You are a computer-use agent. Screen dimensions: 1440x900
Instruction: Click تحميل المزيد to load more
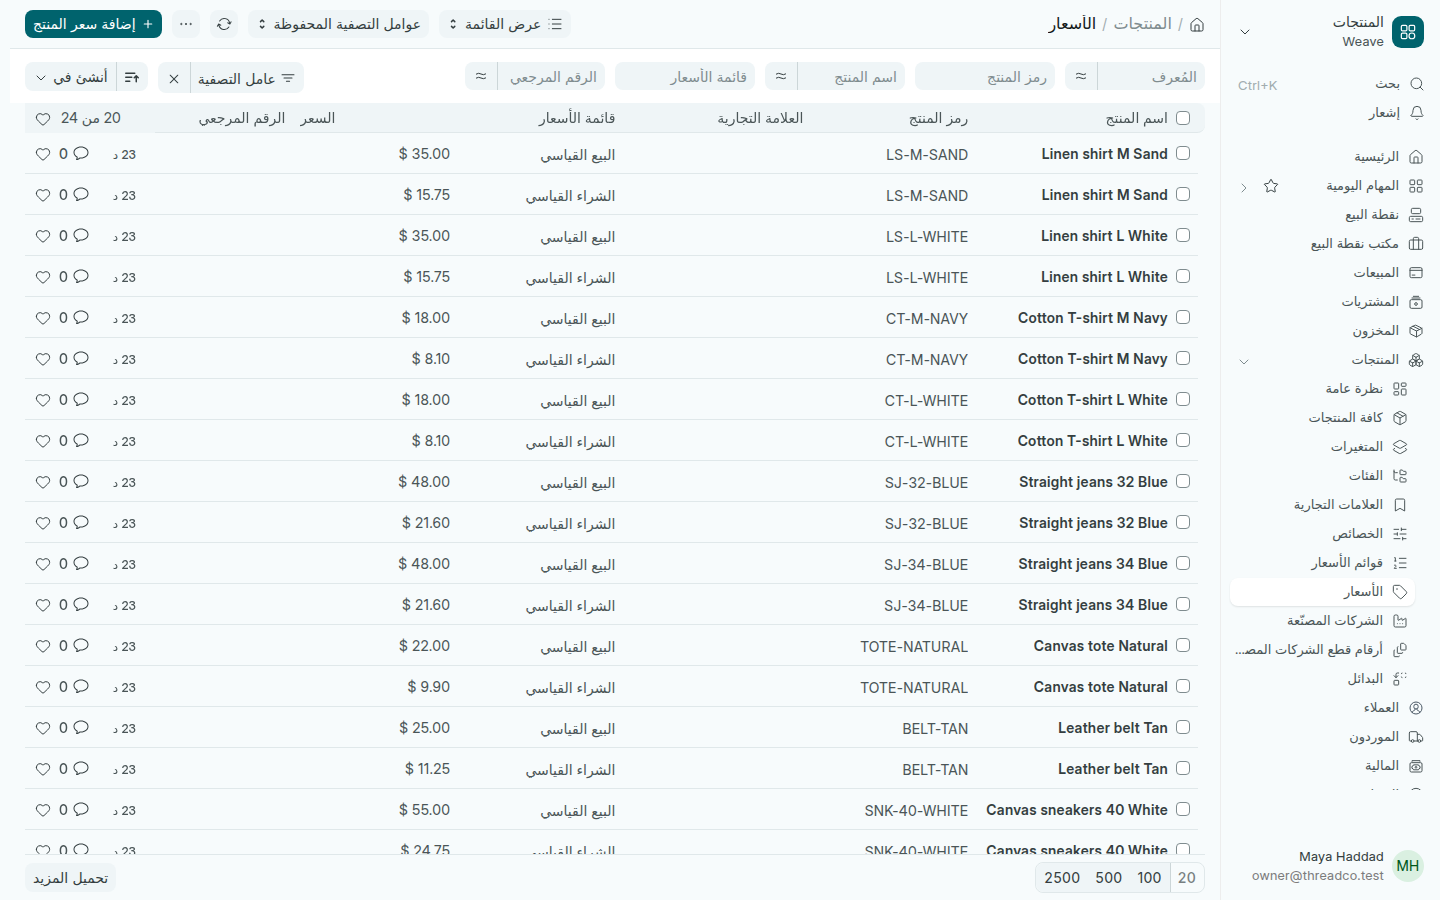click(x=70, y=878)
